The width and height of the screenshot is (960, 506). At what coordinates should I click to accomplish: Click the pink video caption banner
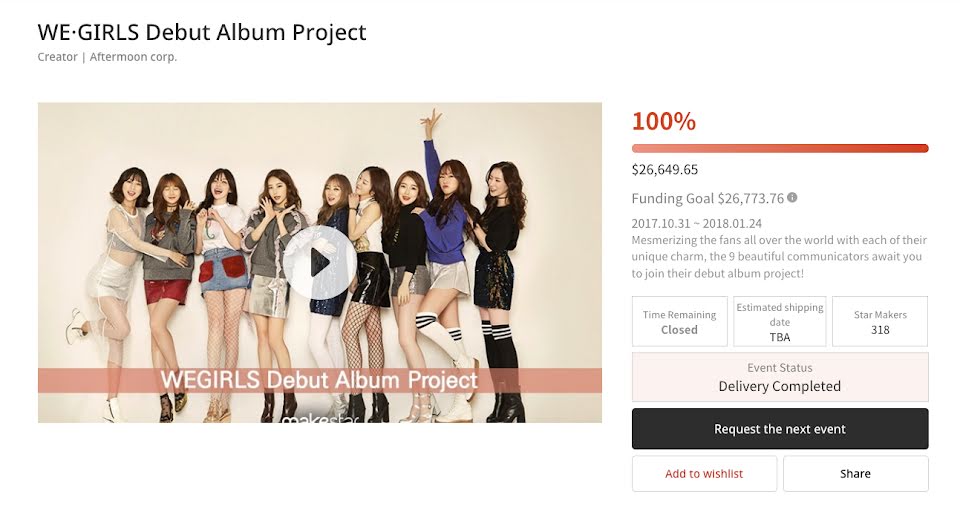[x=320, y=380]
